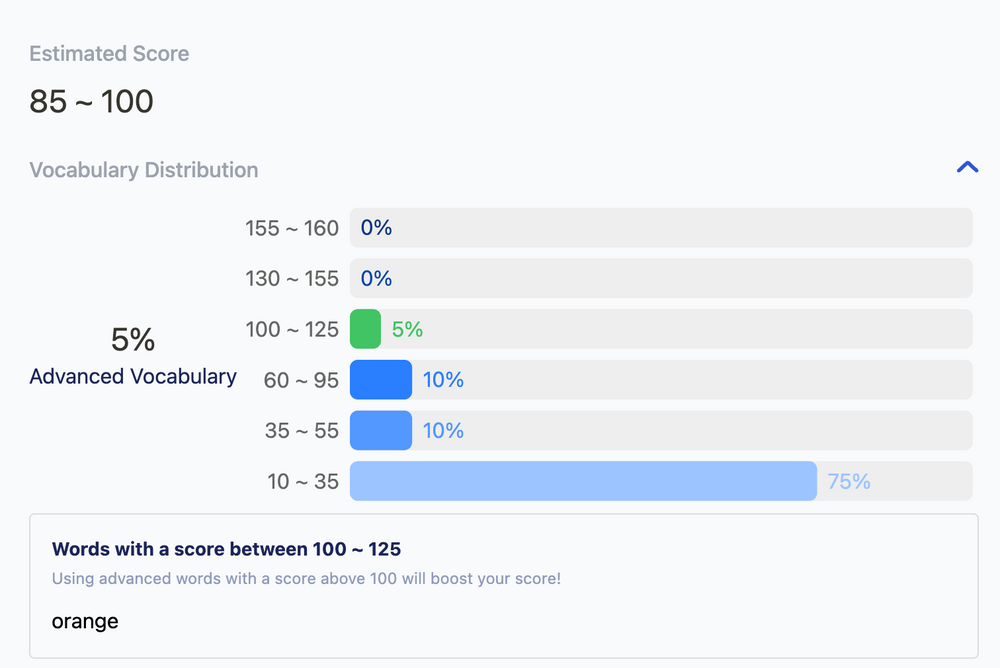Click the 130 ~ 155 score bar
The image size is (1000, 668).
point(660,278)
